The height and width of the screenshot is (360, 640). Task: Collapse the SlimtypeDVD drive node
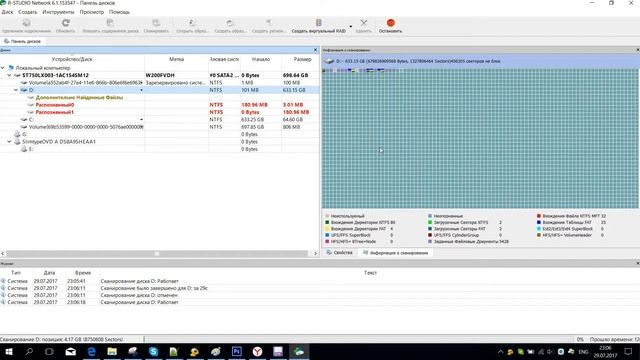9,142
